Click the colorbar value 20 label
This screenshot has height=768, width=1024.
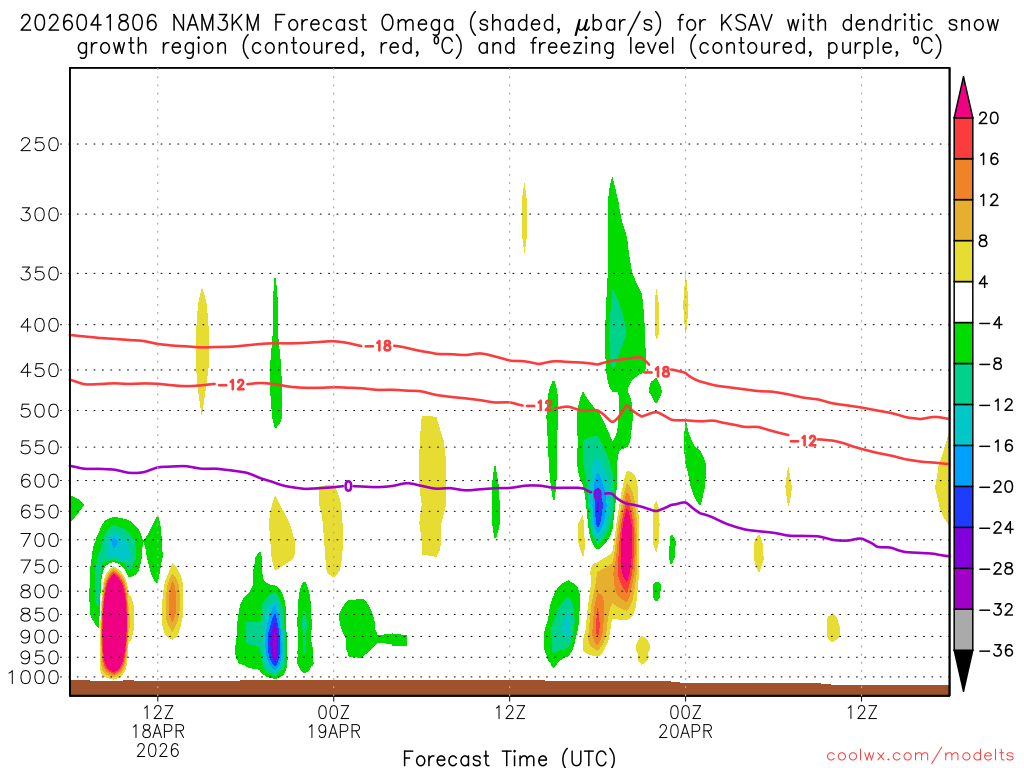pos(989,118)
